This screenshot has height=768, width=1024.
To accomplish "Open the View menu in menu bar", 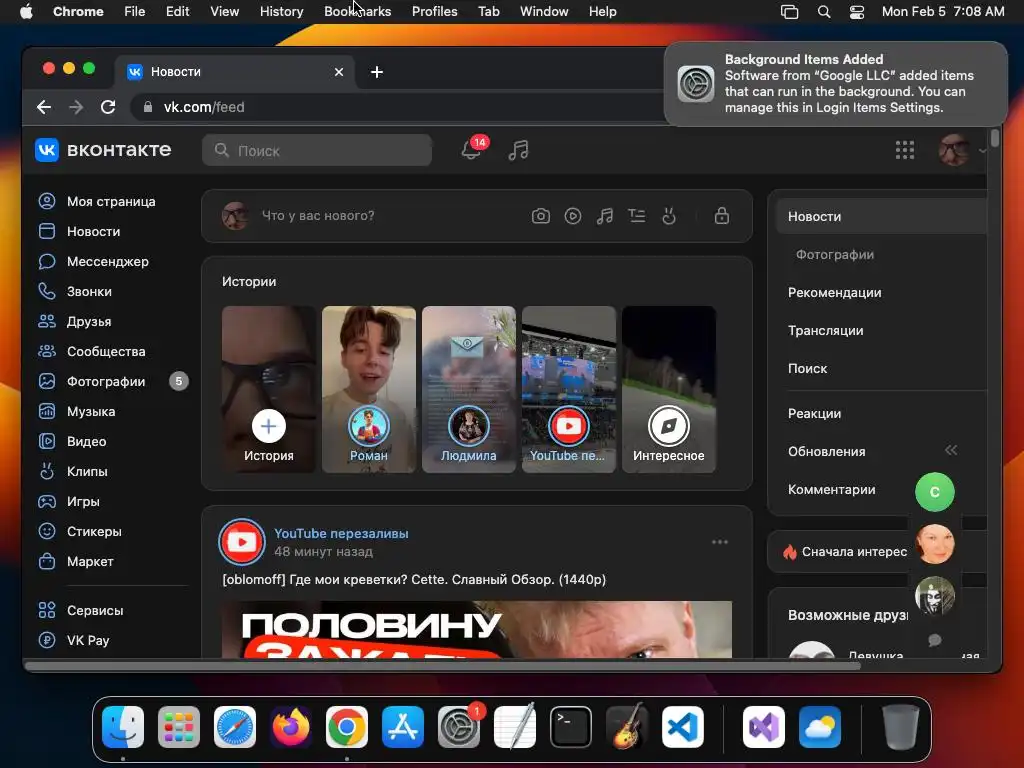I will [x=224, y=12].
